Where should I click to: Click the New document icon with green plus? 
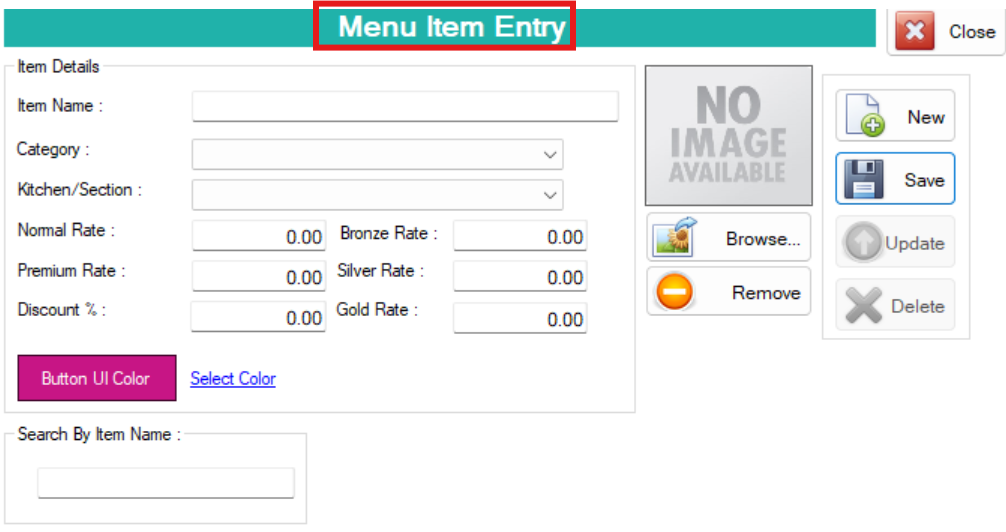click(865, 116)
